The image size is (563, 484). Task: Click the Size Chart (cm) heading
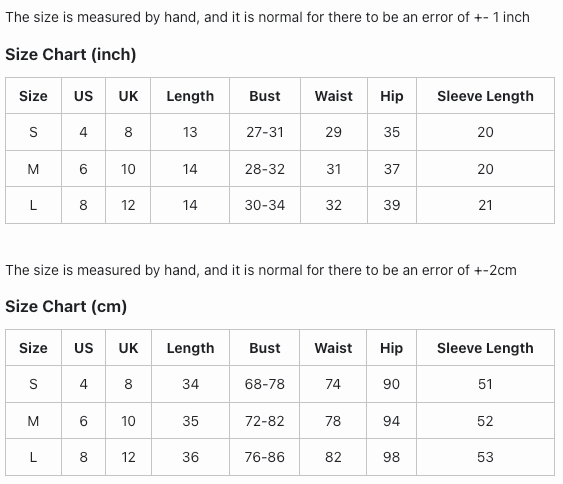pyautogui.click(x=66, y=307)
